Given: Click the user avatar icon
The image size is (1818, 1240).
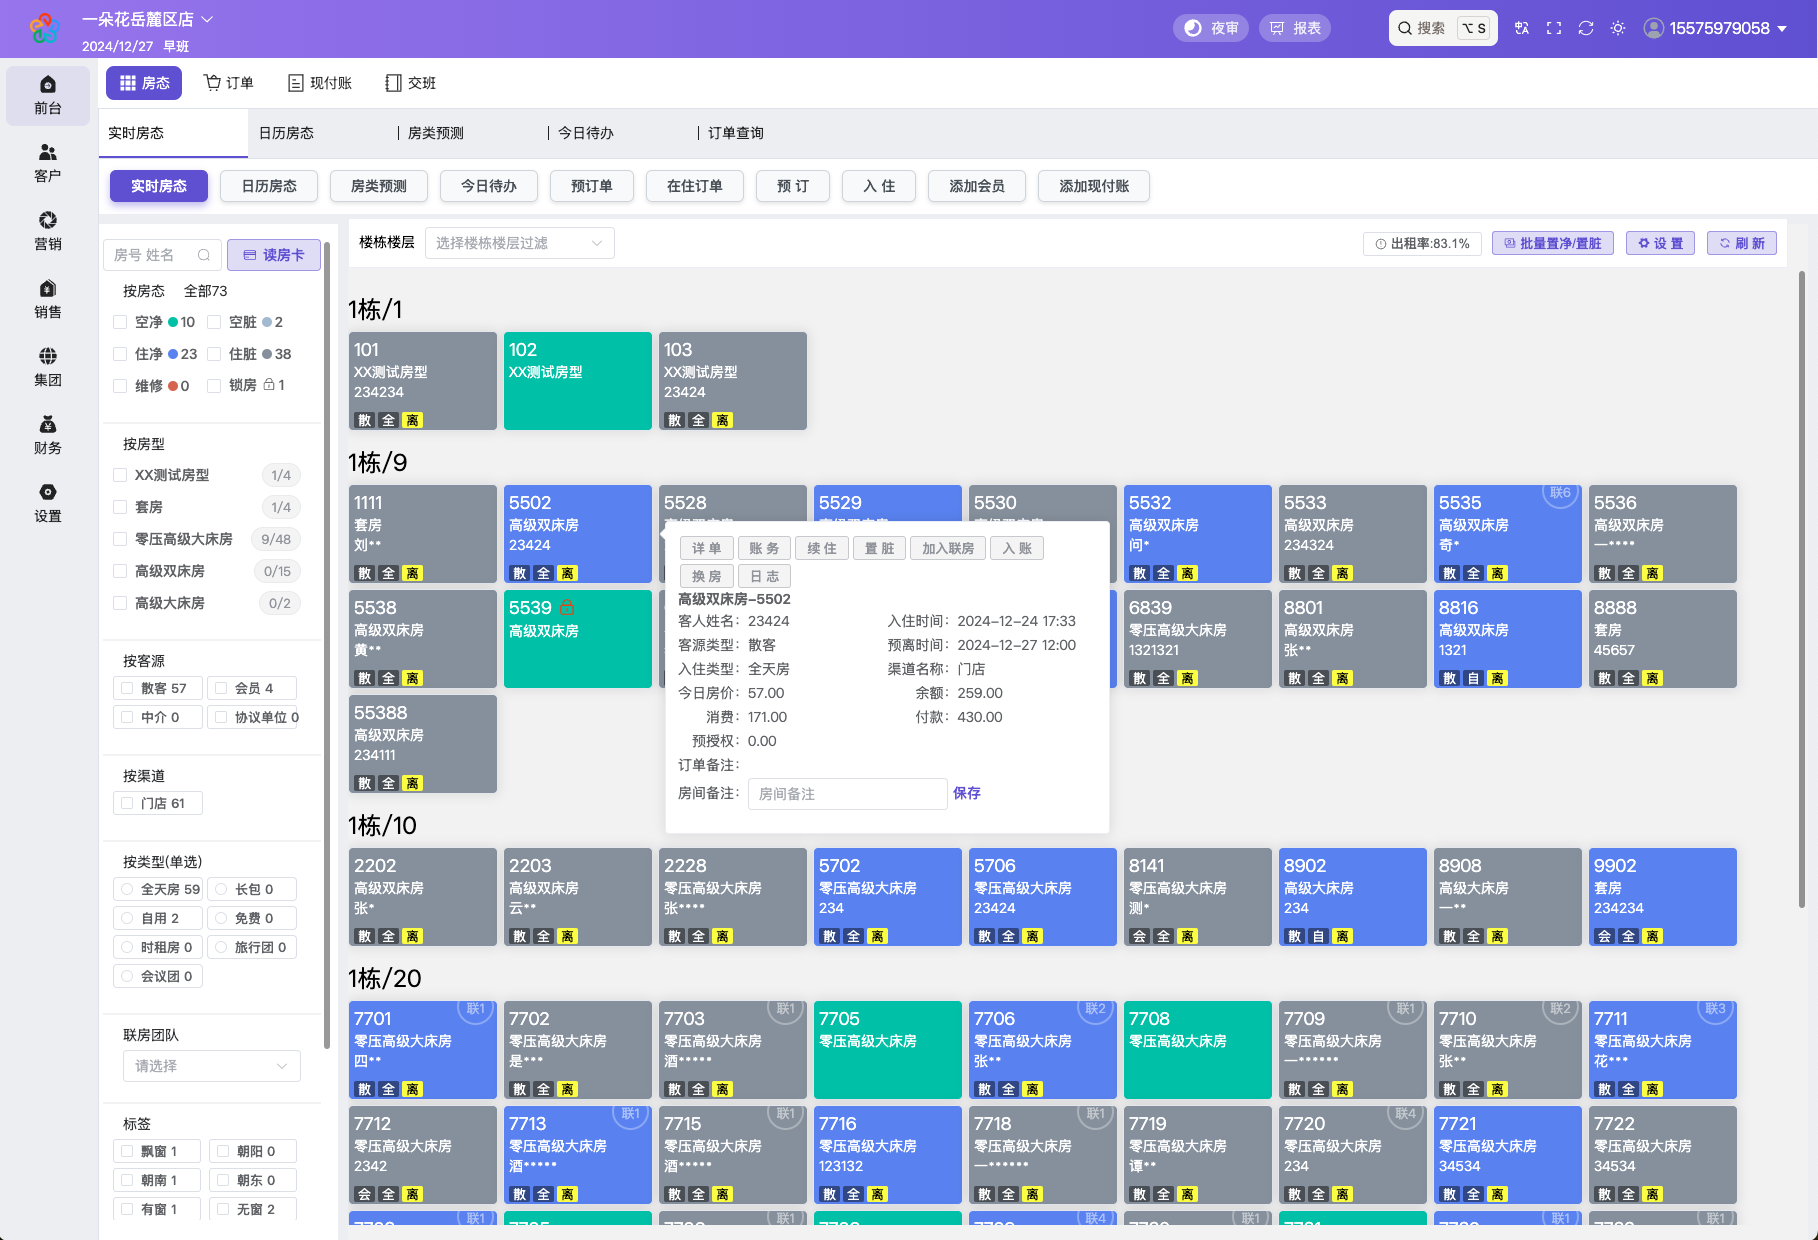Looking at the screenshot, I should [1654, 28].
